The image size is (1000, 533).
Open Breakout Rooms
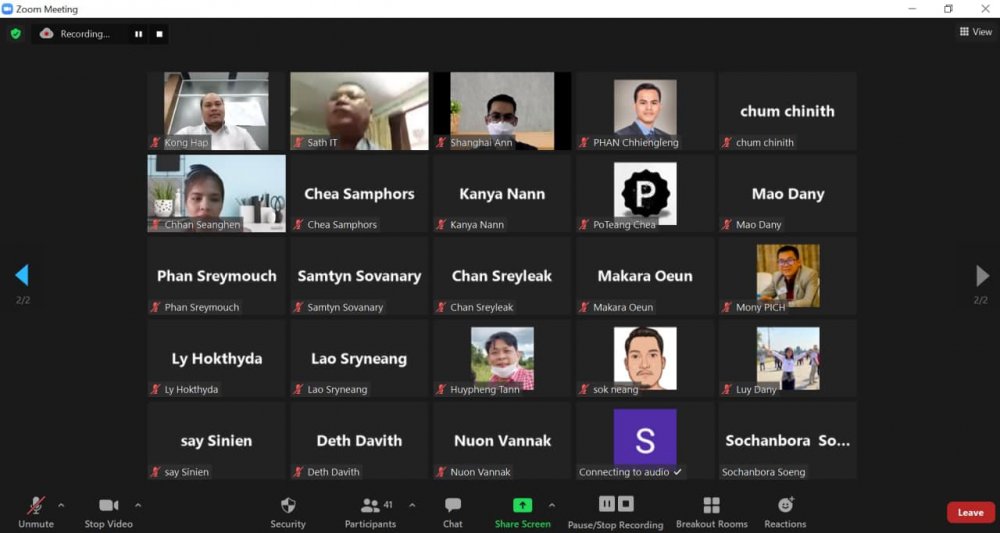pos(711,506)
